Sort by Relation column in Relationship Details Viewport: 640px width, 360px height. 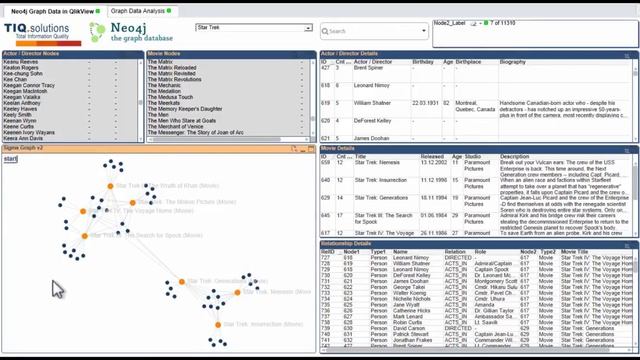[x=455, y=252]
